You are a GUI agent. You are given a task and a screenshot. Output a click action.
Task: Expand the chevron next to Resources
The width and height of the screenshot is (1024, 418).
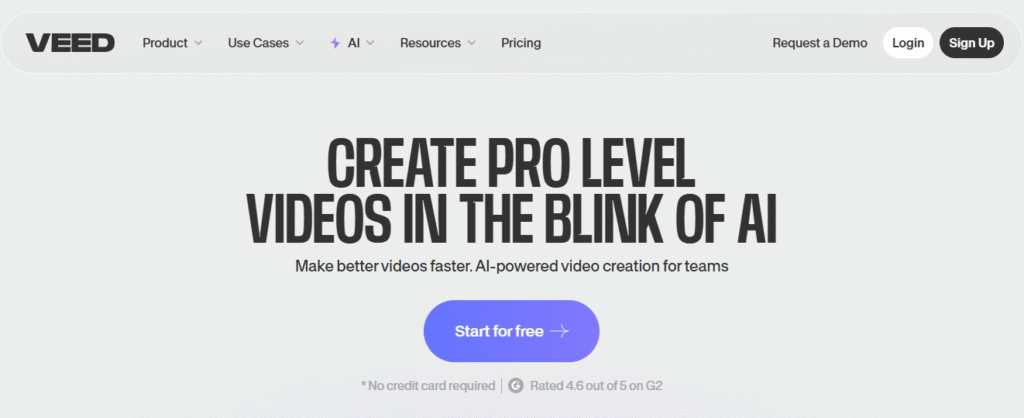471,43
